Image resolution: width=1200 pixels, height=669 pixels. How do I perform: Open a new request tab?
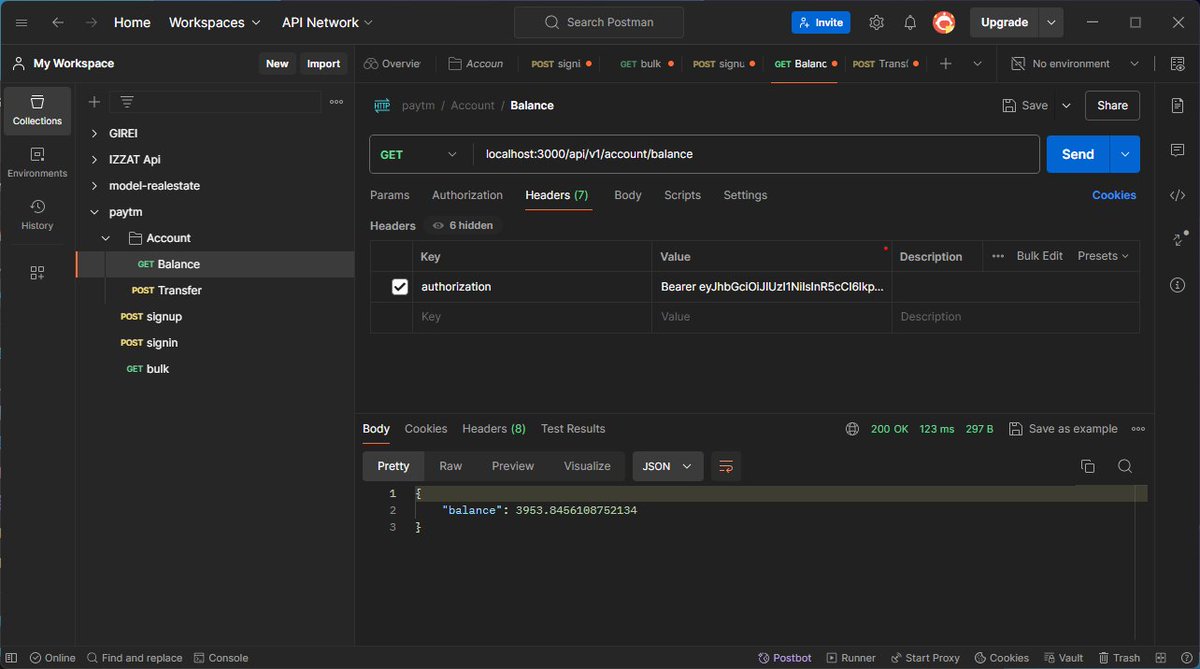tap(945, 64)
